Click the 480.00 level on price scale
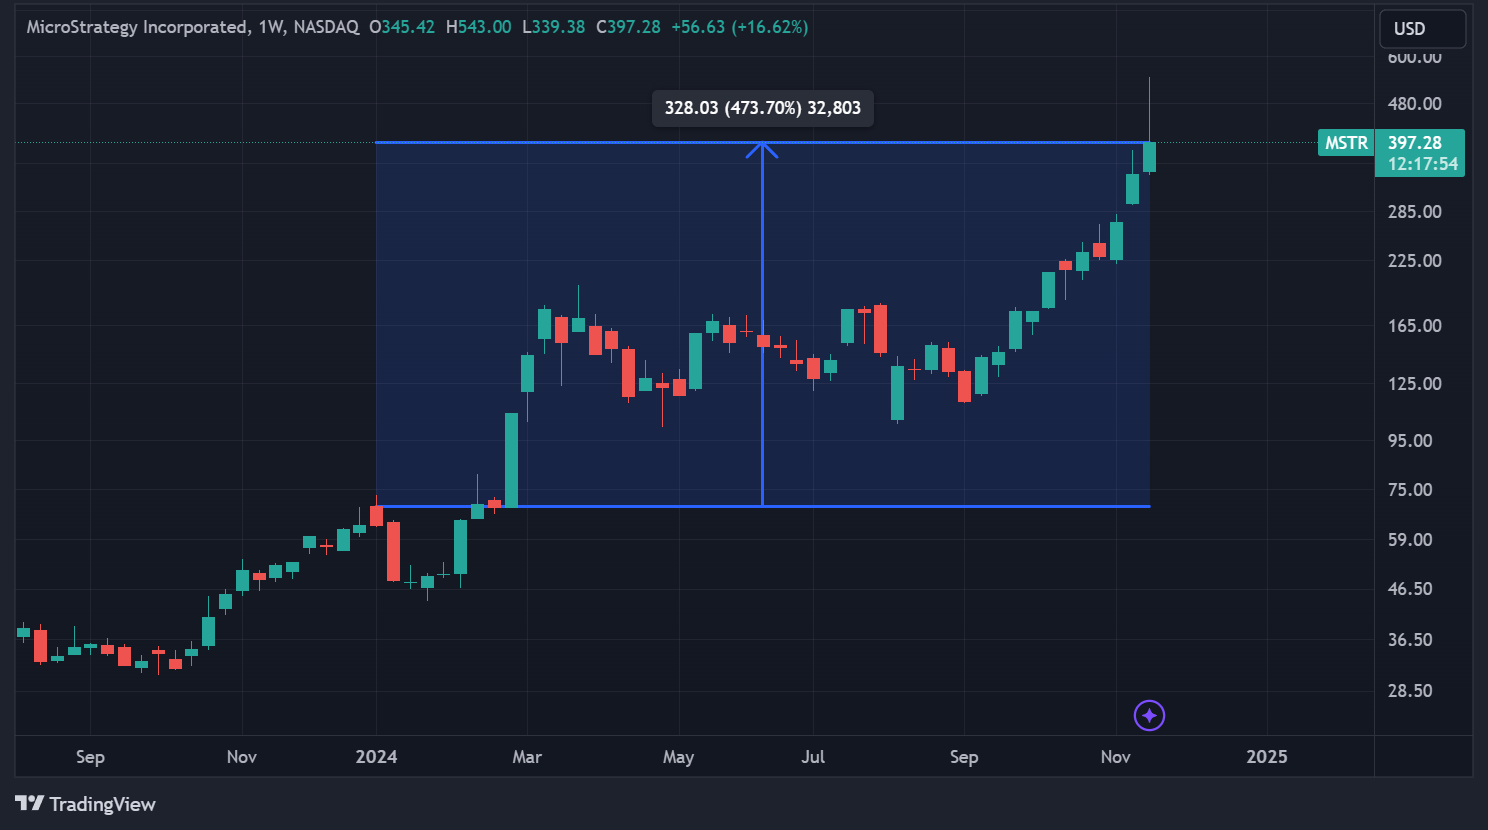The height and width of the screenshot is (830, 1488). coord(1414,104)
